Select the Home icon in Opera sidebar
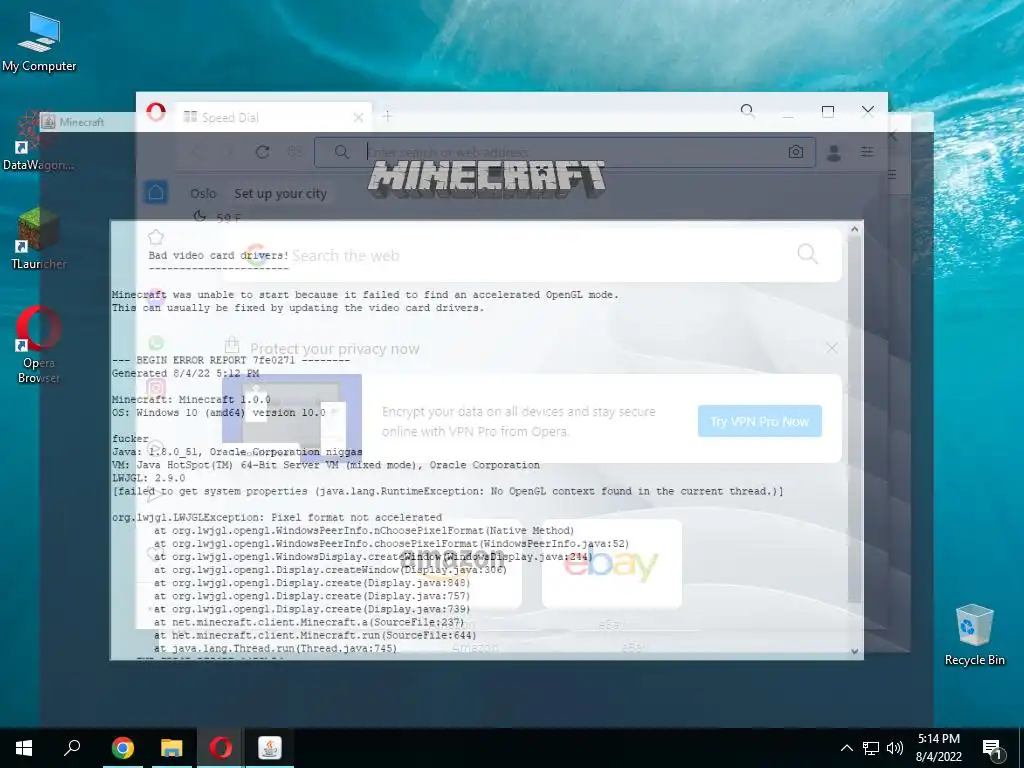 tap(155, 193)
